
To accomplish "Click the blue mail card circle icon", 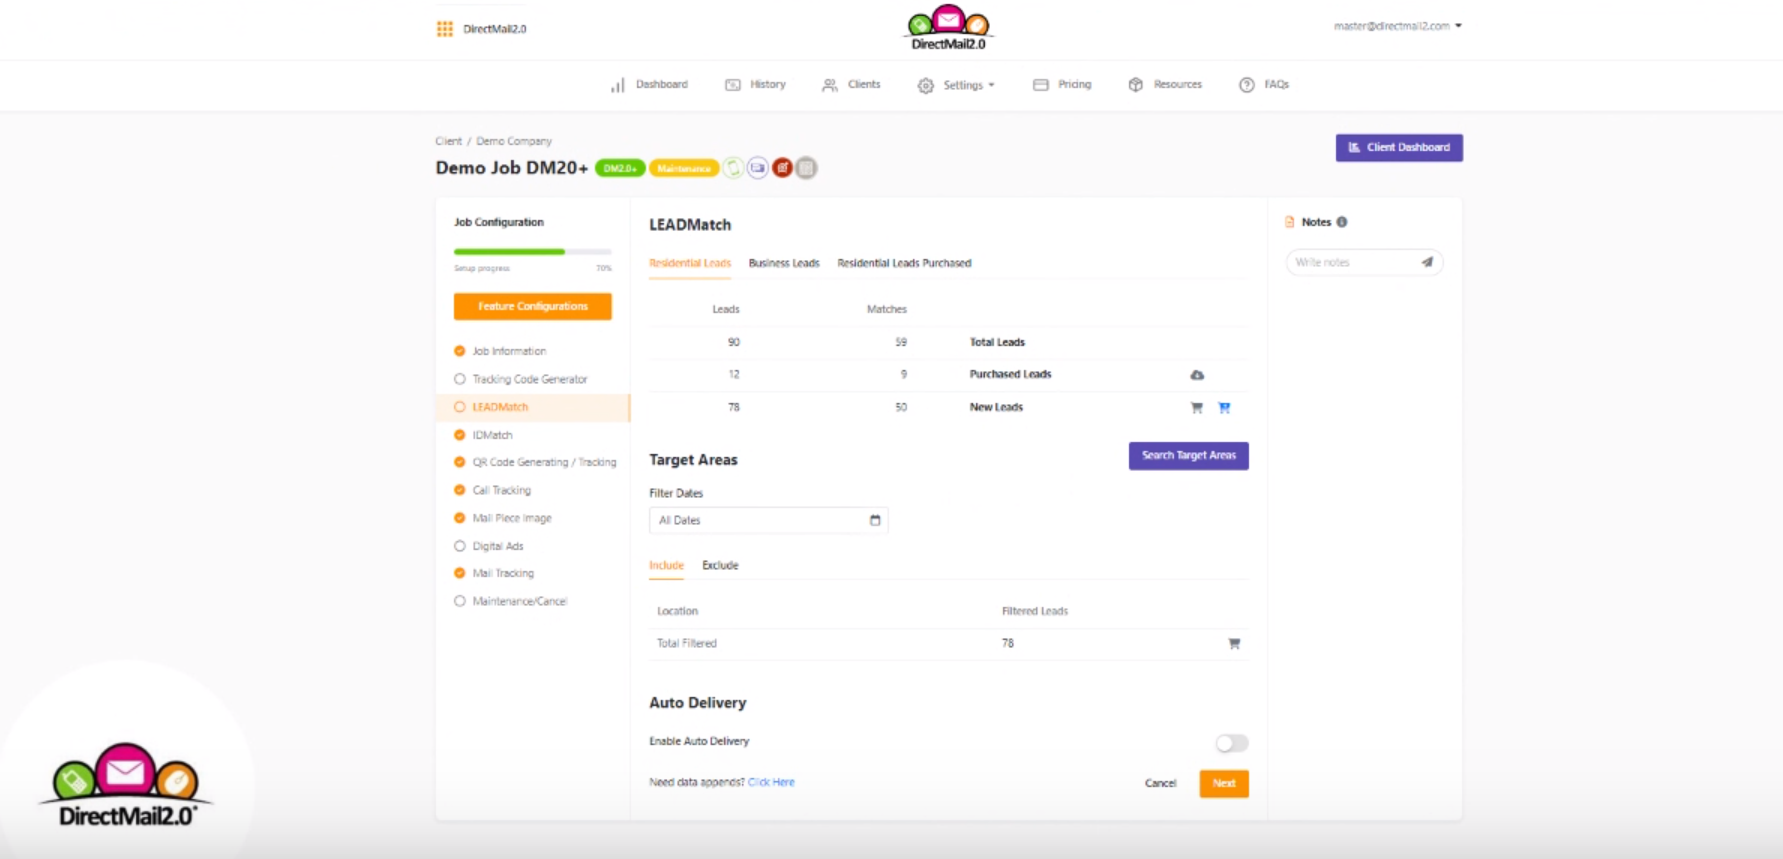I will 758,168.
